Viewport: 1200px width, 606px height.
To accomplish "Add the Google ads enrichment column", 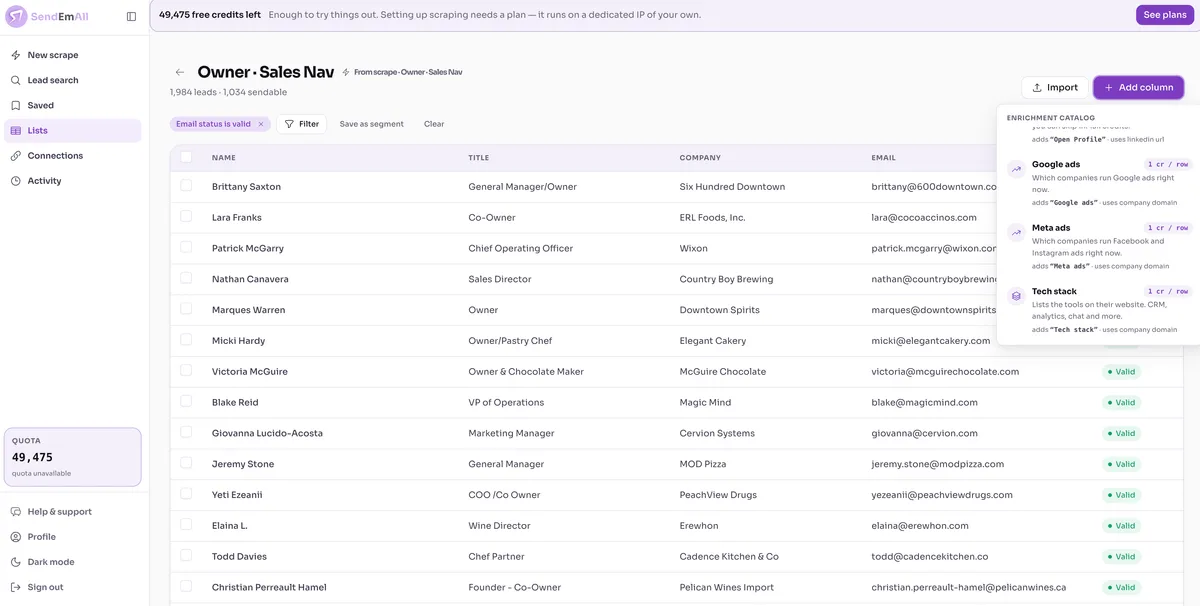I will click(x=1098, y=182).
